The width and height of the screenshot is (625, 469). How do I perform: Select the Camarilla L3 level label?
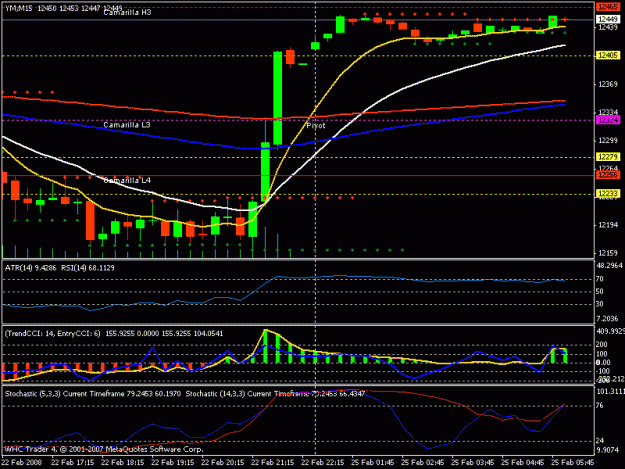[x=127, y=125]
